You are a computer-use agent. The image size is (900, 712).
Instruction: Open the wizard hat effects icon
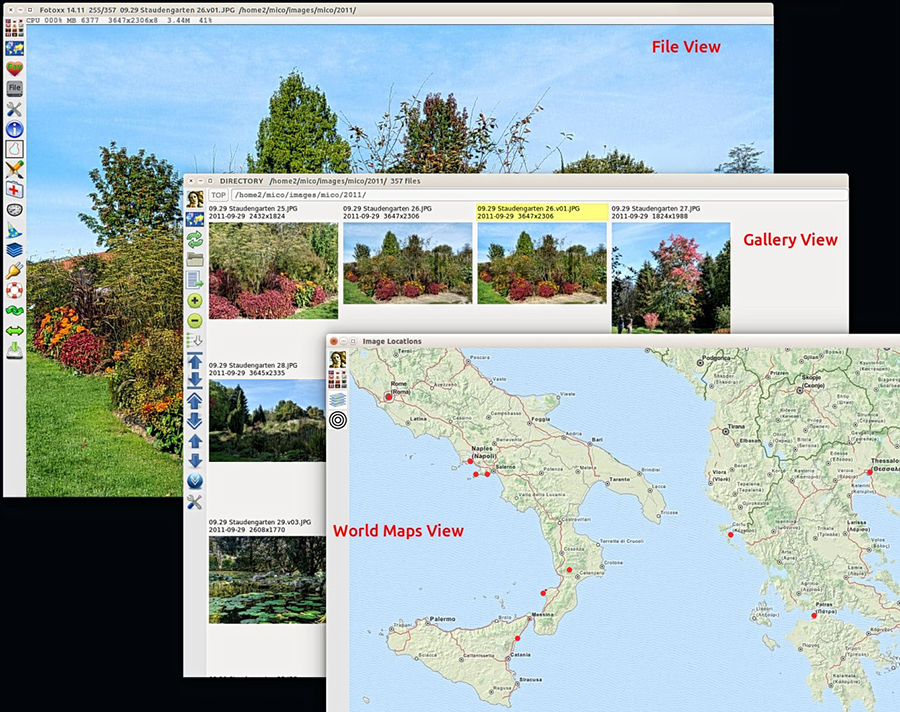pyautogui.click(x=14, y=230)
